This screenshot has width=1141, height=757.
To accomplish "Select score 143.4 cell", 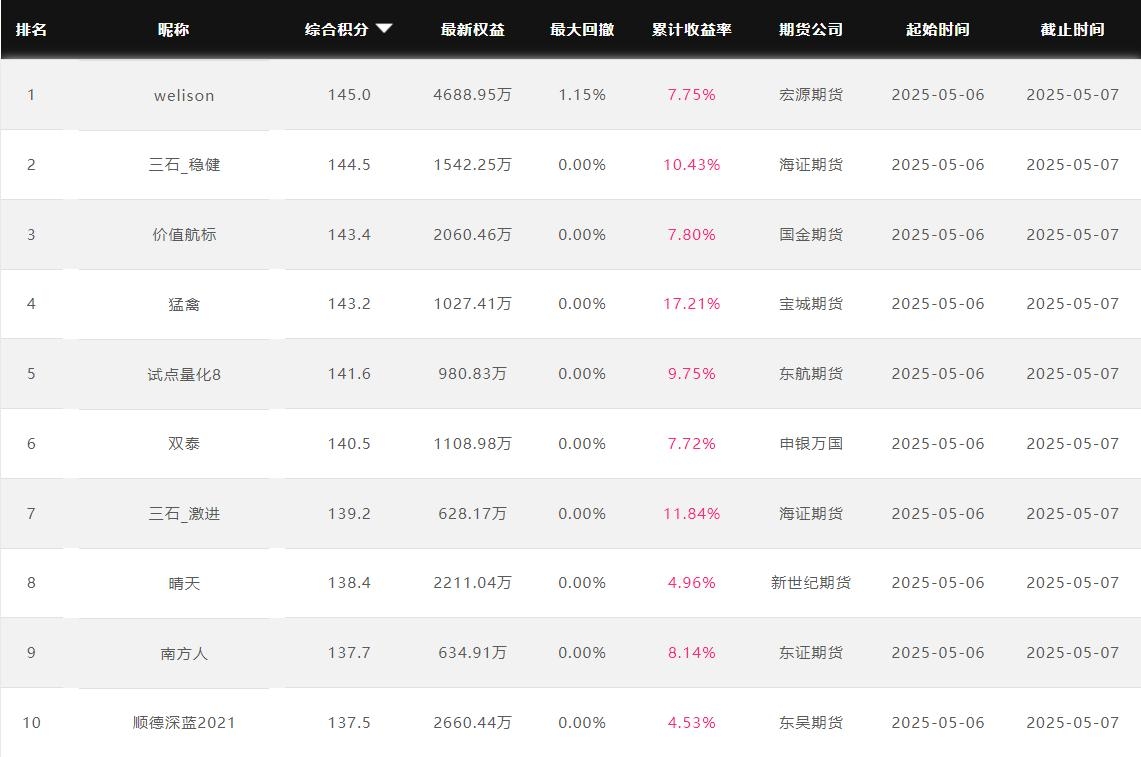I will 349,234.
